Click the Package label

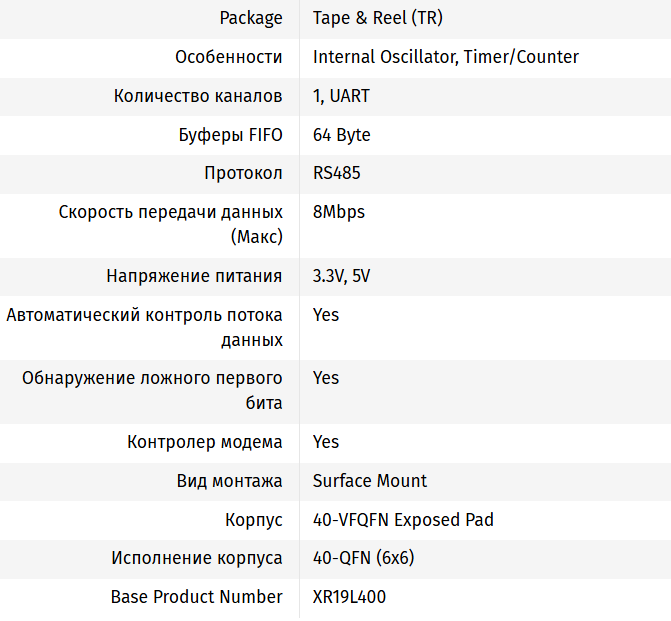[251, 18]
